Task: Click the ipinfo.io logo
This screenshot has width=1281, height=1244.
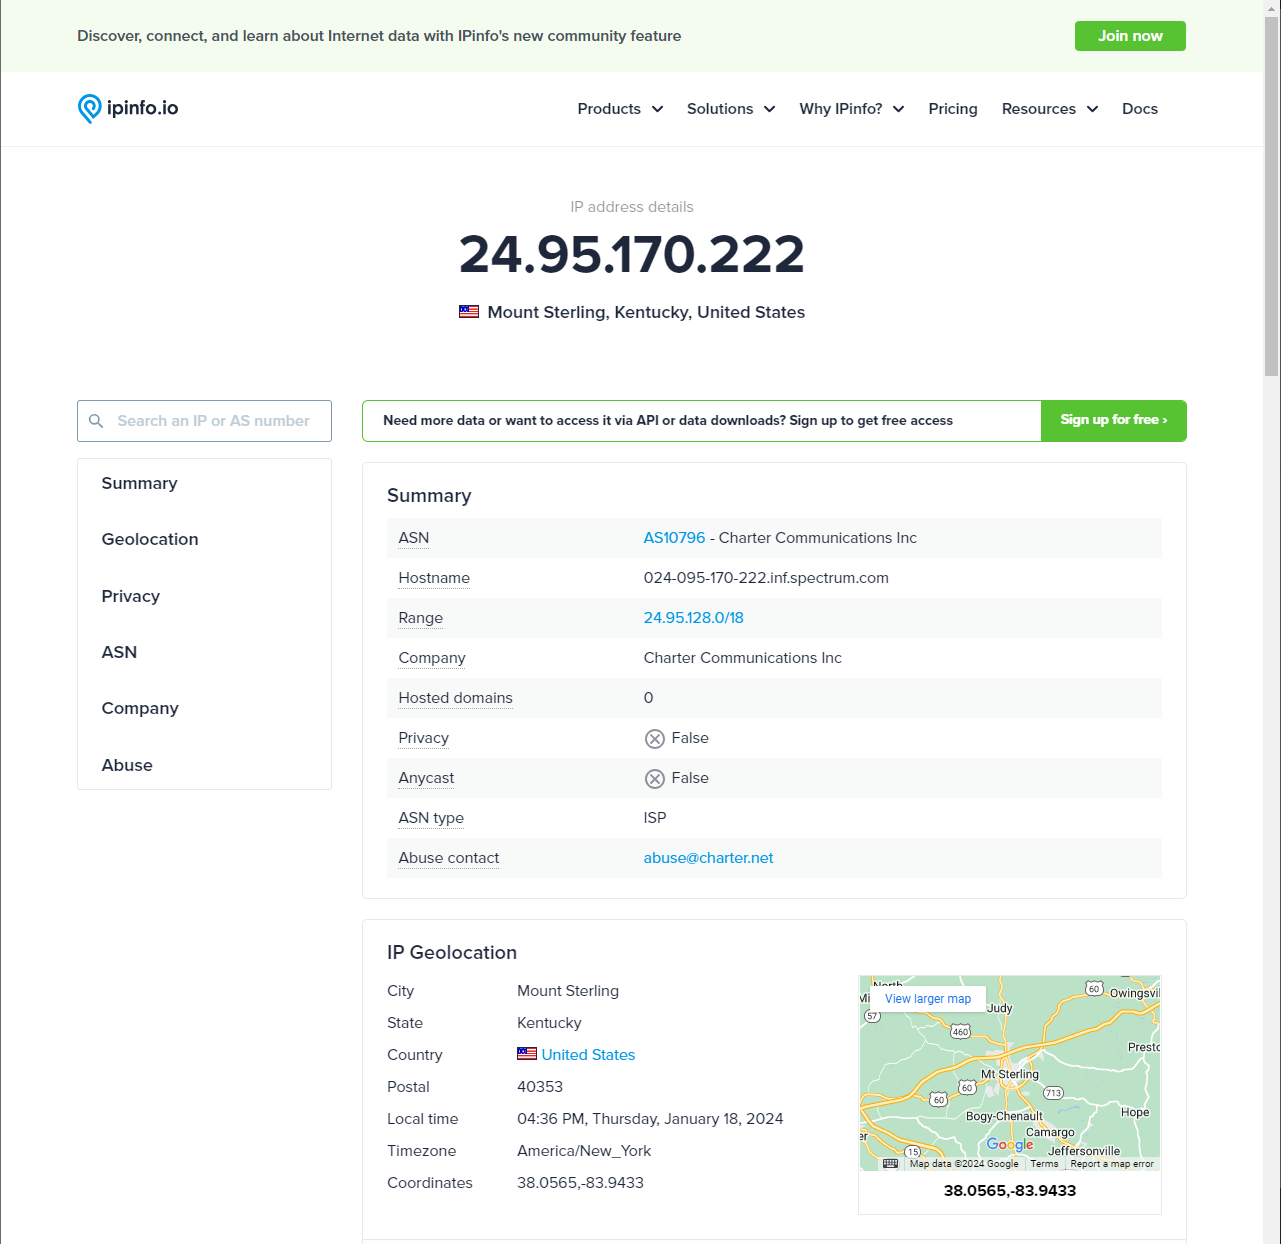Action: pyautogui.click(x=128, y=108)
